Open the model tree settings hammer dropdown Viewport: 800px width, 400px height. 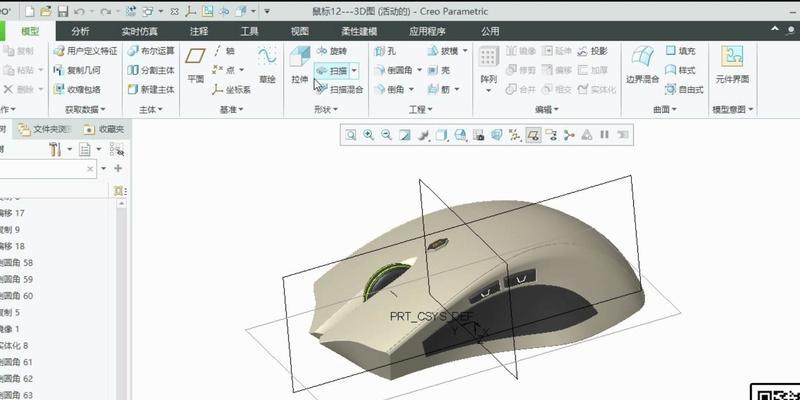point(70,149)
